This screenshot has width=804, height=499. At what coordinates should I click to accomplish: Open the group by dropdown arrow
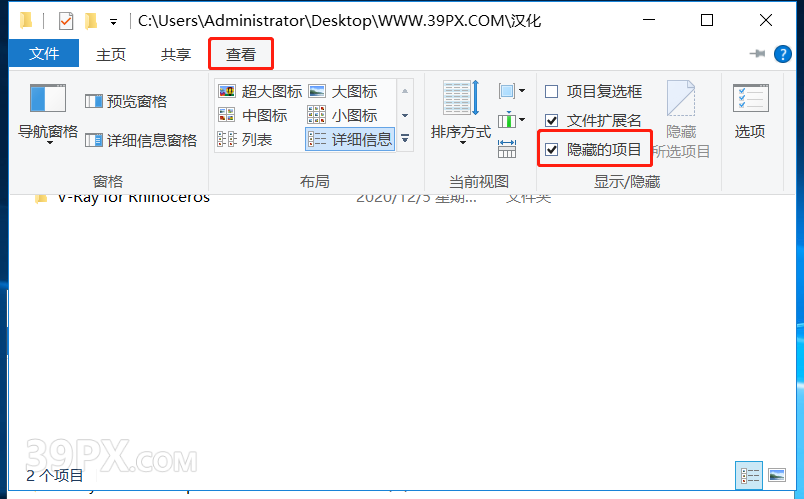(x=512, y=91)
